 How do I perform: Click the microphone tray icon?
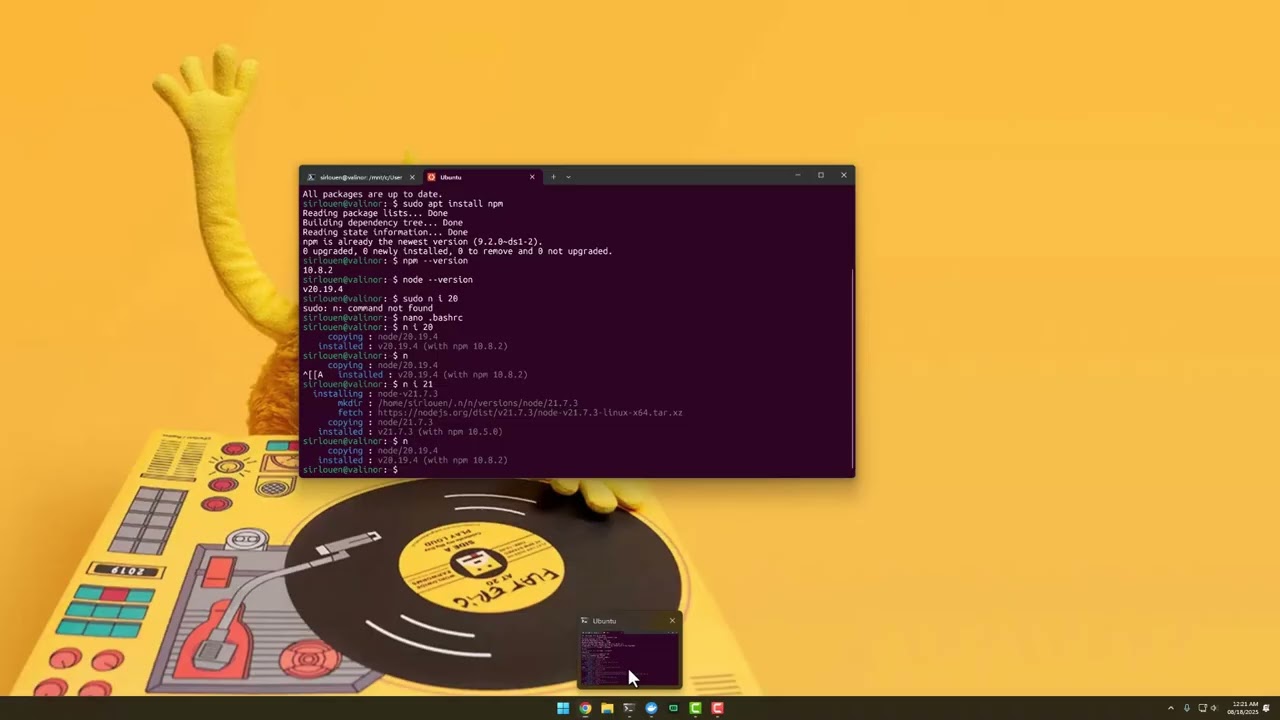pyautogui.click(x=1187, y=708)
